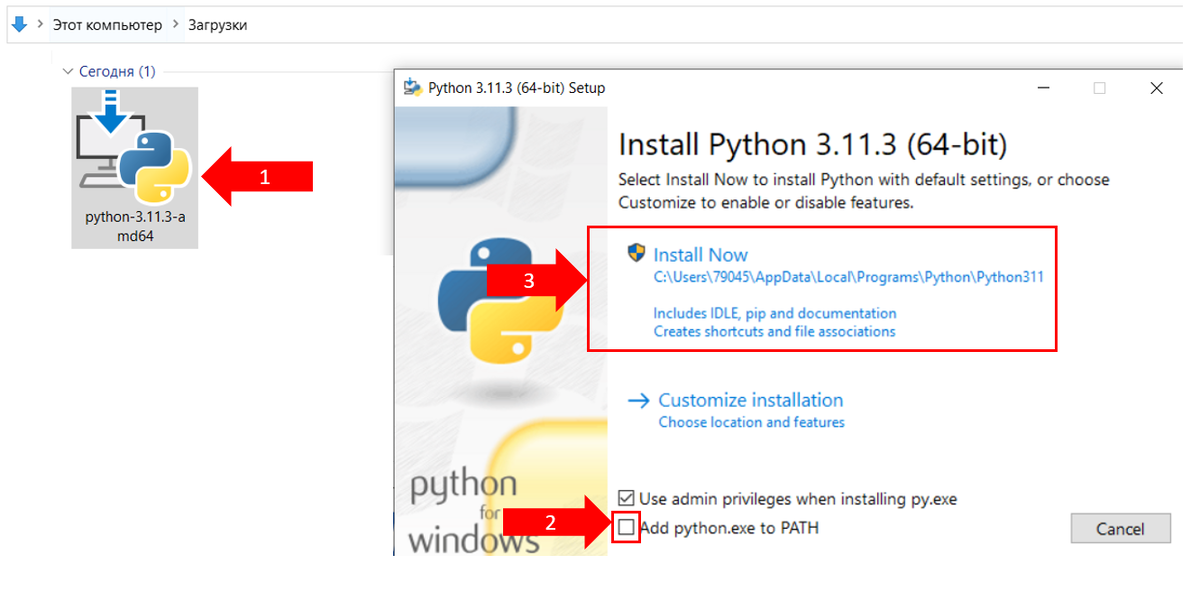Click the 'Install Python 3.11.3 (64-bit)' heading

tap(813, 145)
